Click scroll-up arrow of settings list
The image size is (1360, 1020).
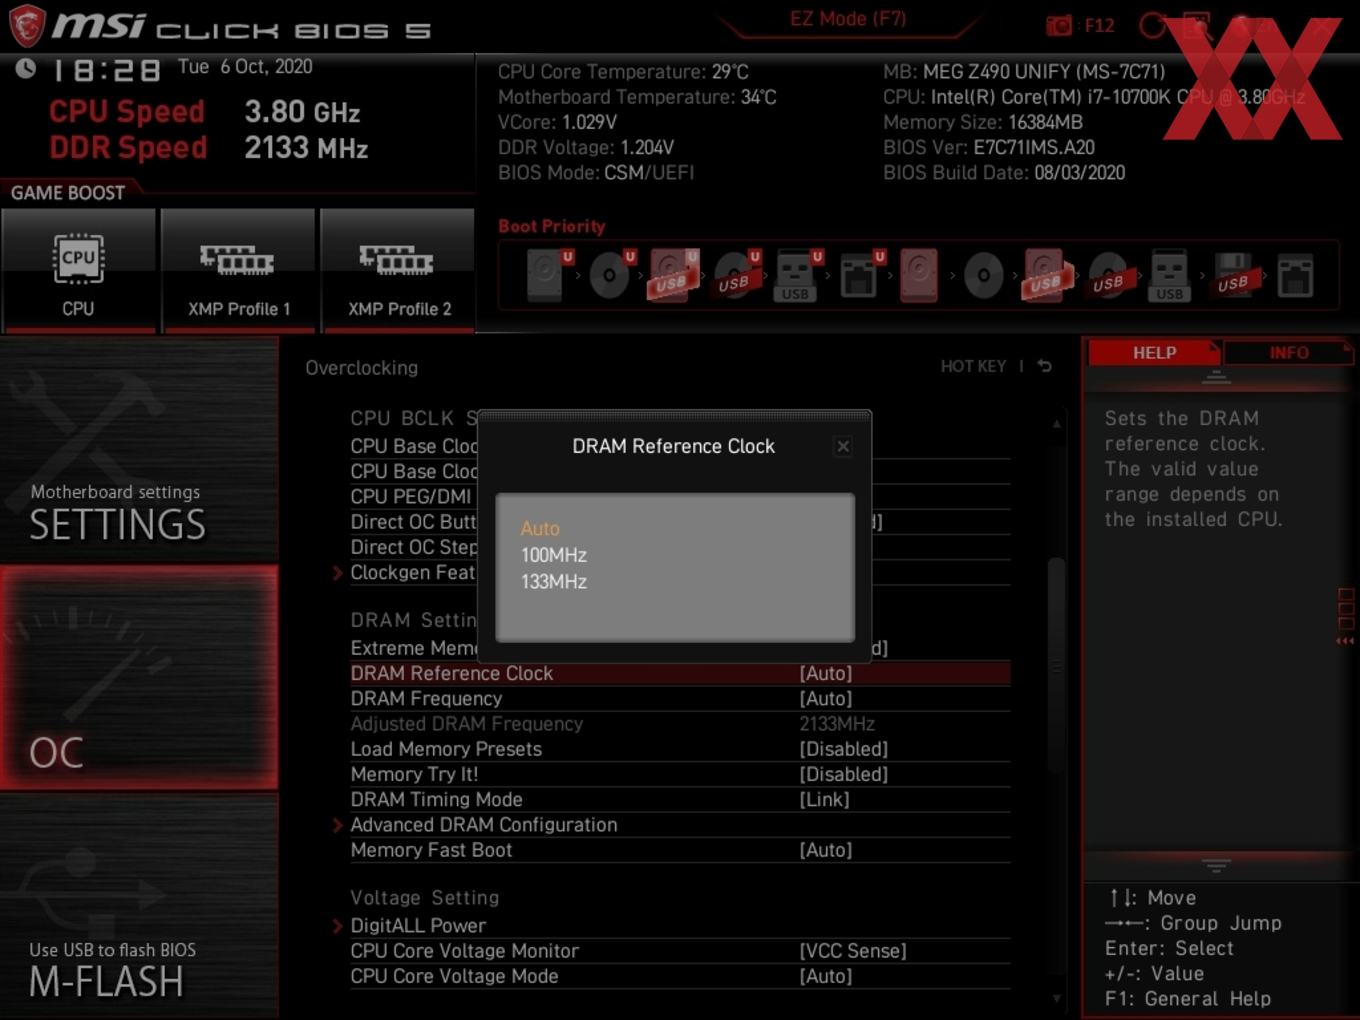(x=1056, y=424)
